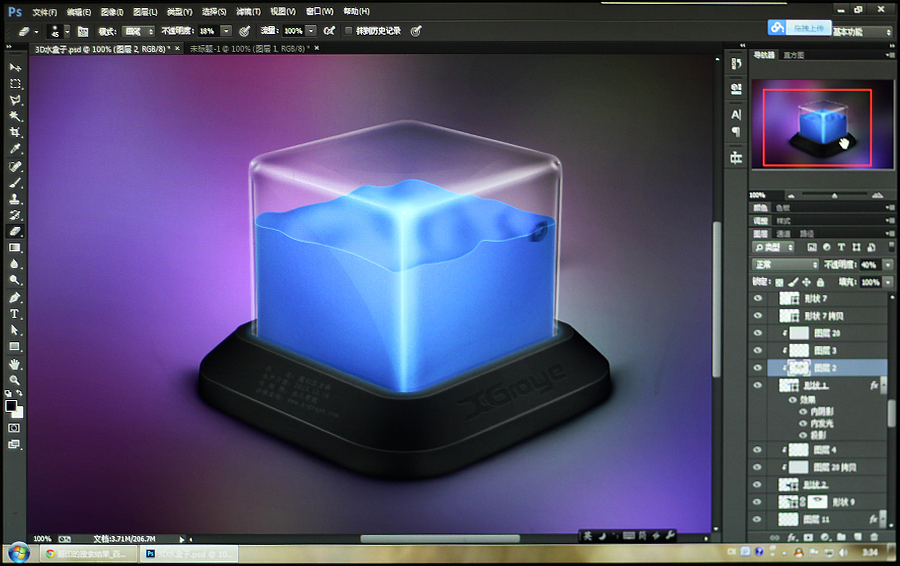Open the layer blend mode dropdown
This screenshot has height=566, width=900.
point(785,265)
